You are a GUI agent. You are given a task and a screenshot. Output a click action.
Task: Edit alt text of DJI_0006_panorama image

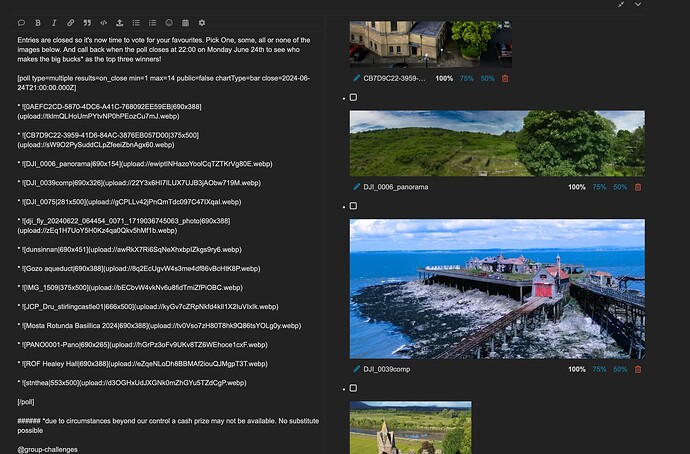(356, 187)
